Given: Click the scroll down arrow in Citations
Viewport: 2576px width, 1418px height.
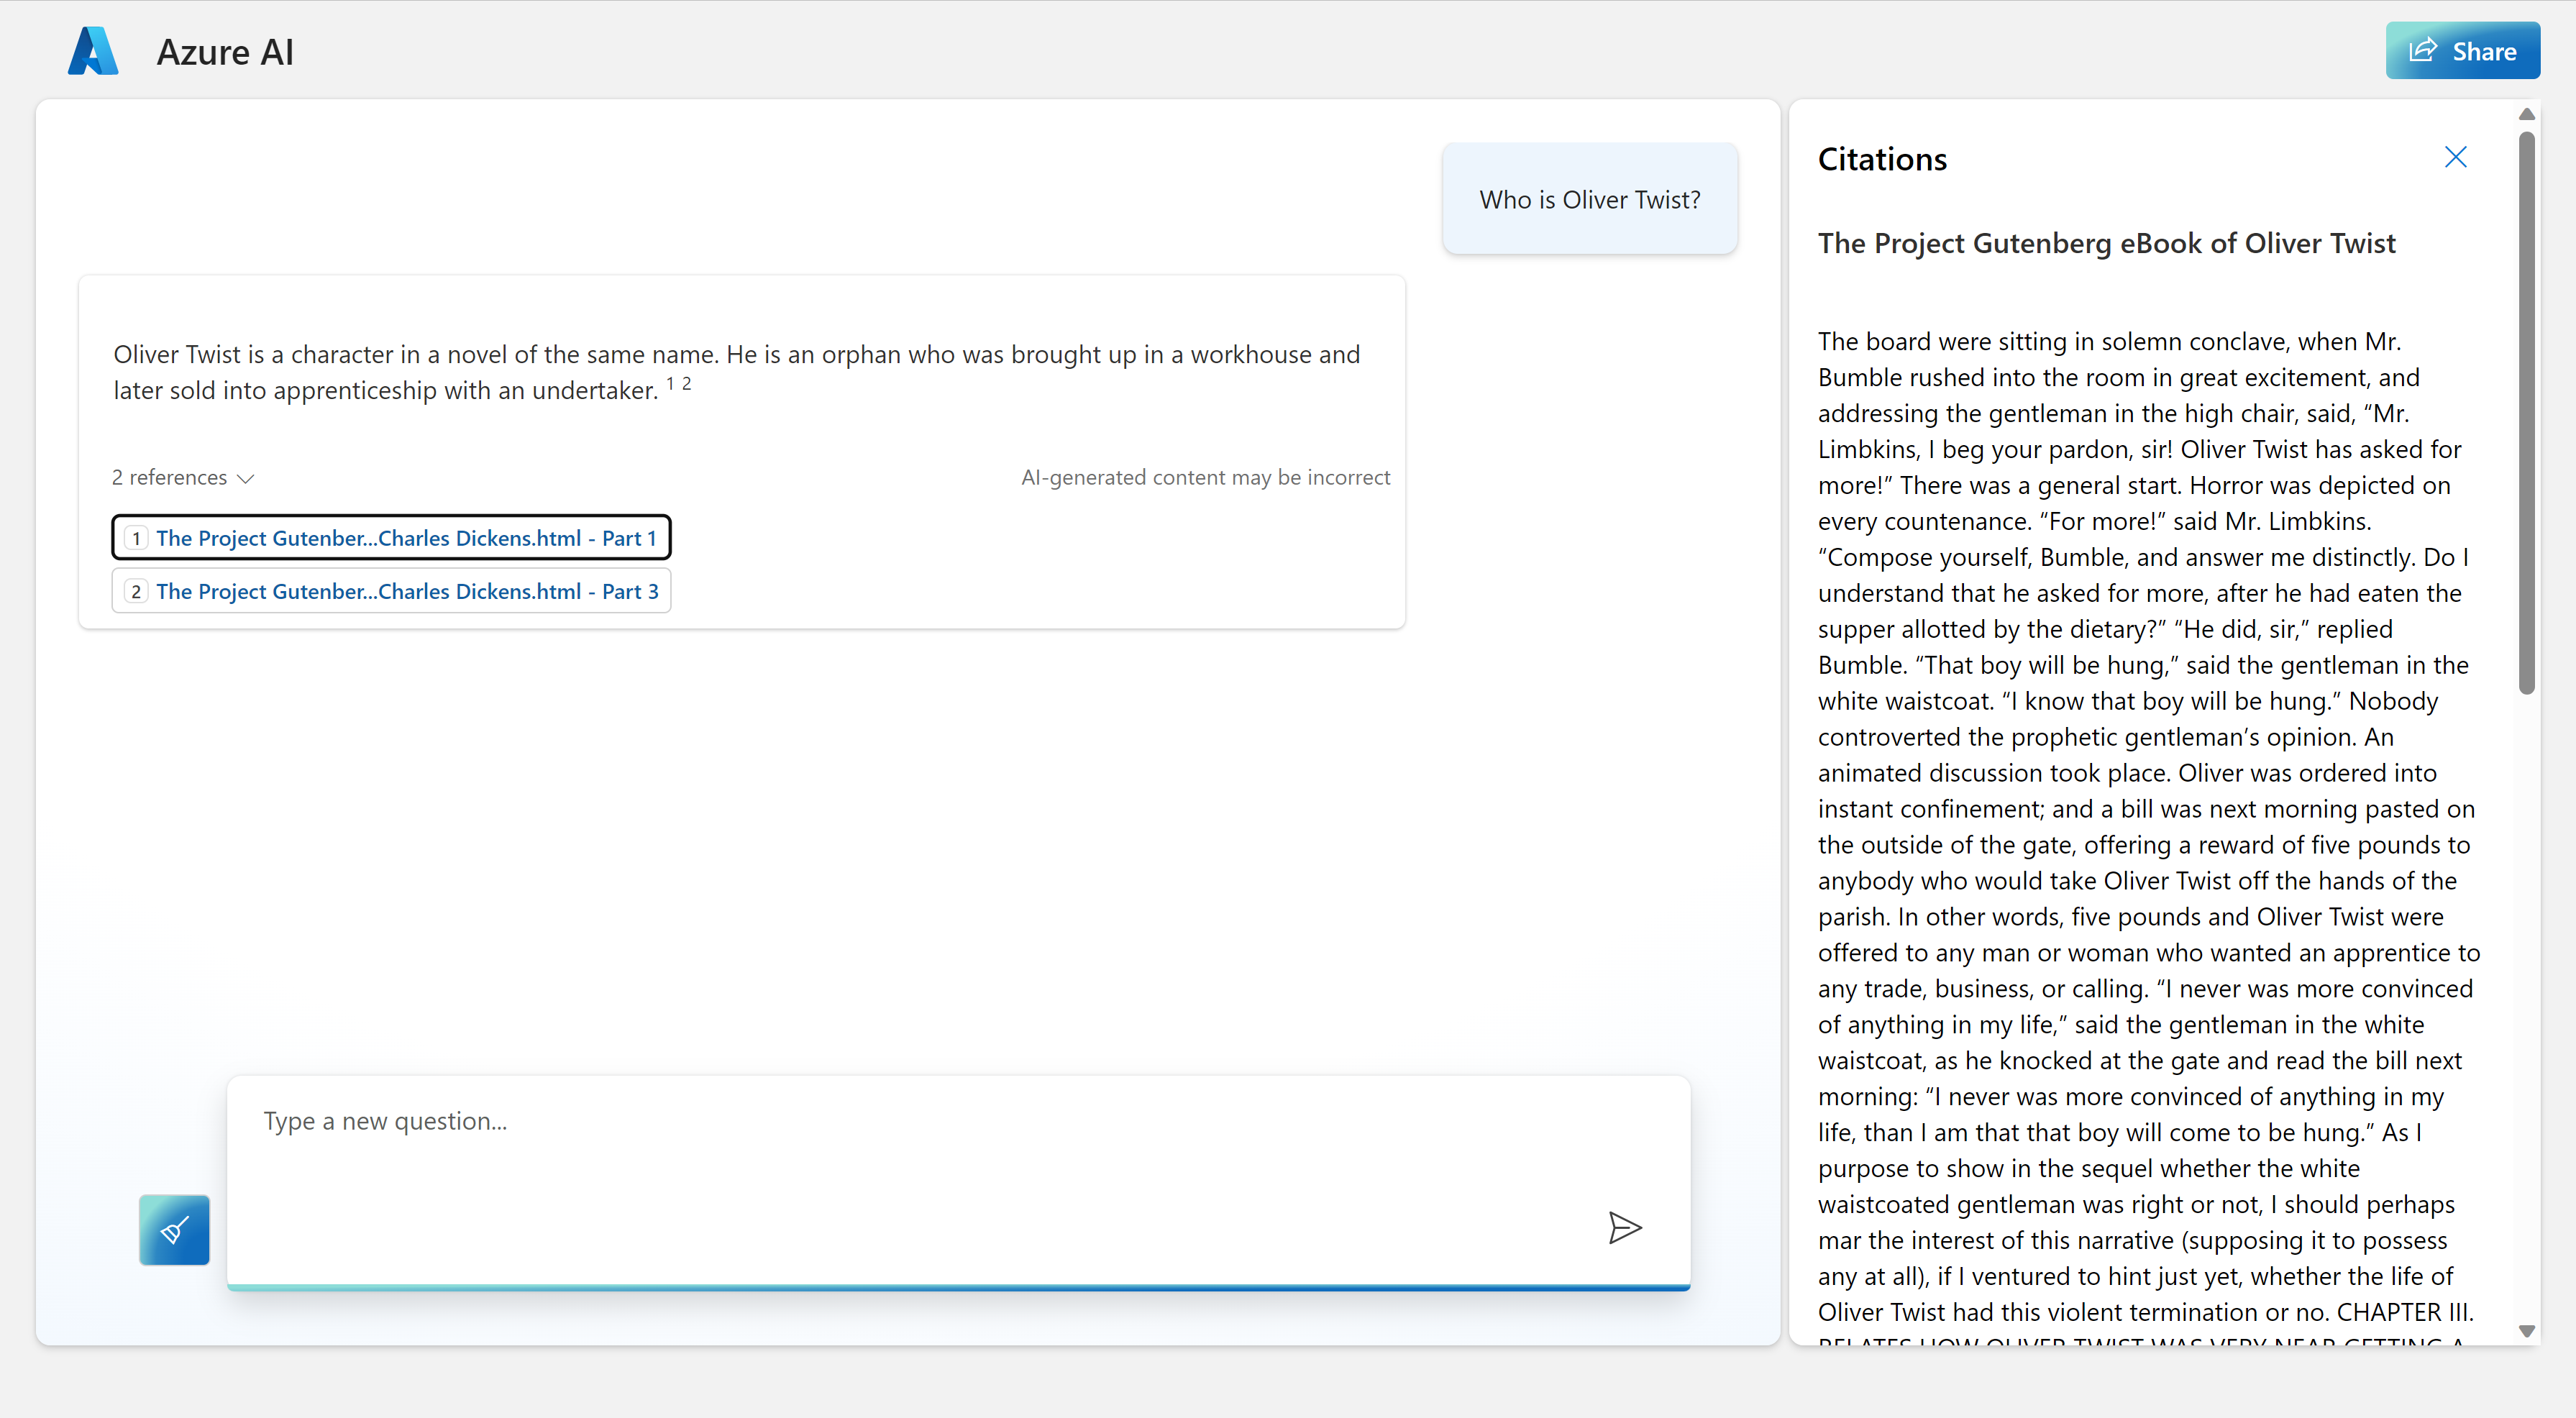Looking at the screenshot, I should tap(2526, 1331).
